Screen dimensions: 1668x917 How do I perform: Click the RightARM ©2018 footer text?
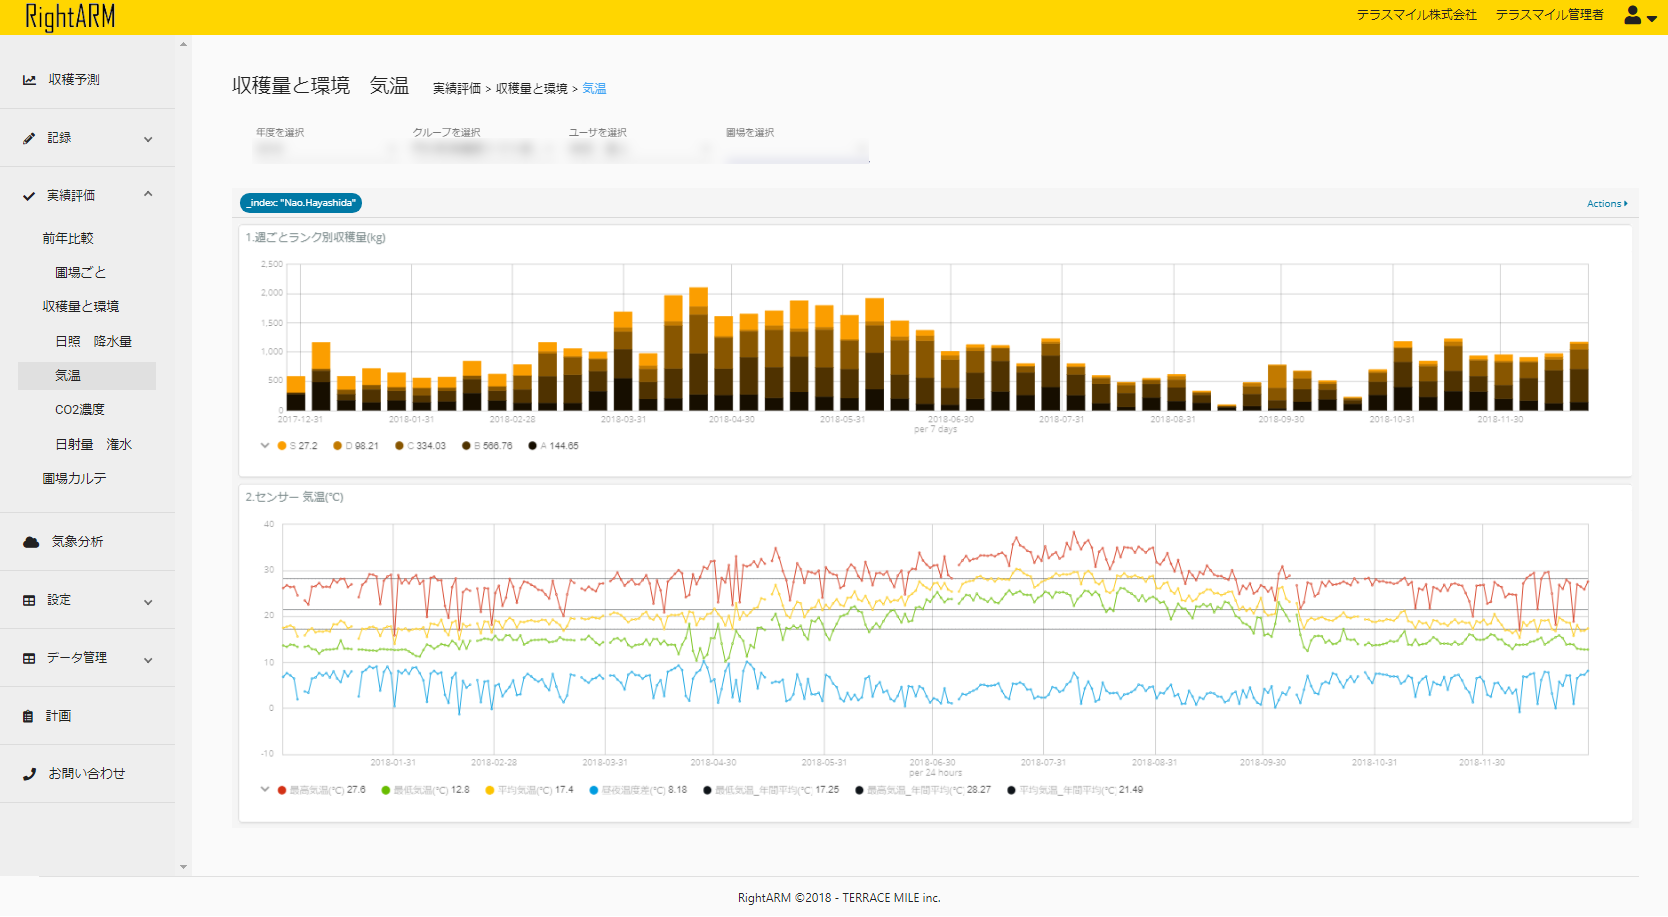pyautogui.click(x=839, y=898)
